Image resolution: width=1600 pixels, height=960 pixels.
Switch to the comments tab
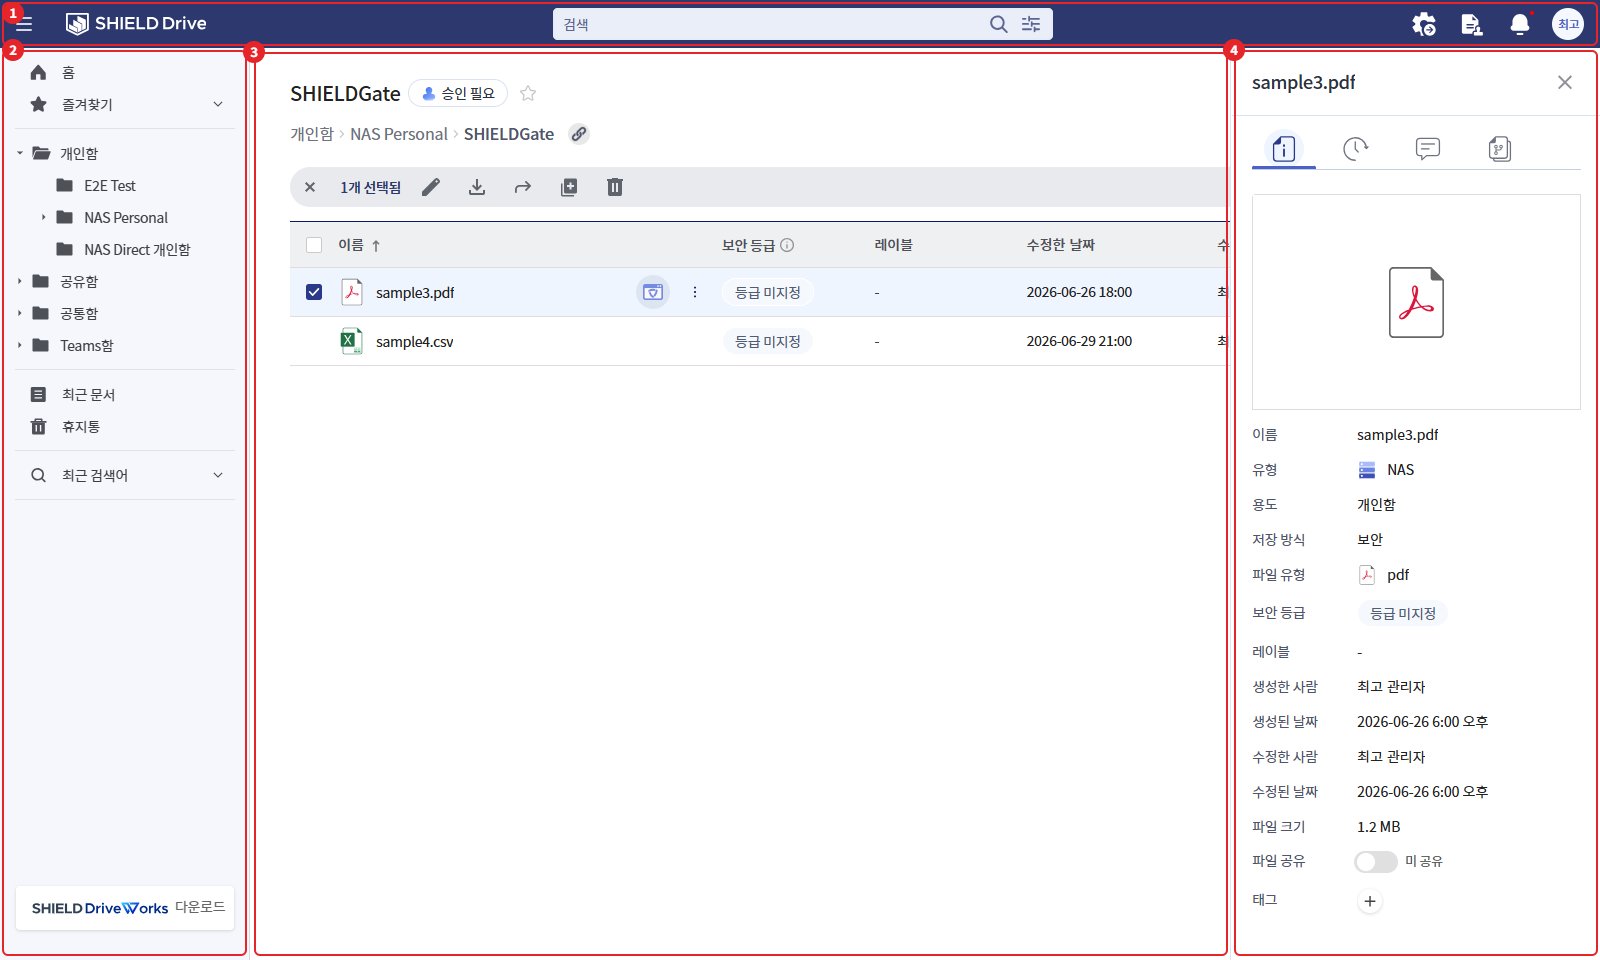click(1428, 149)
